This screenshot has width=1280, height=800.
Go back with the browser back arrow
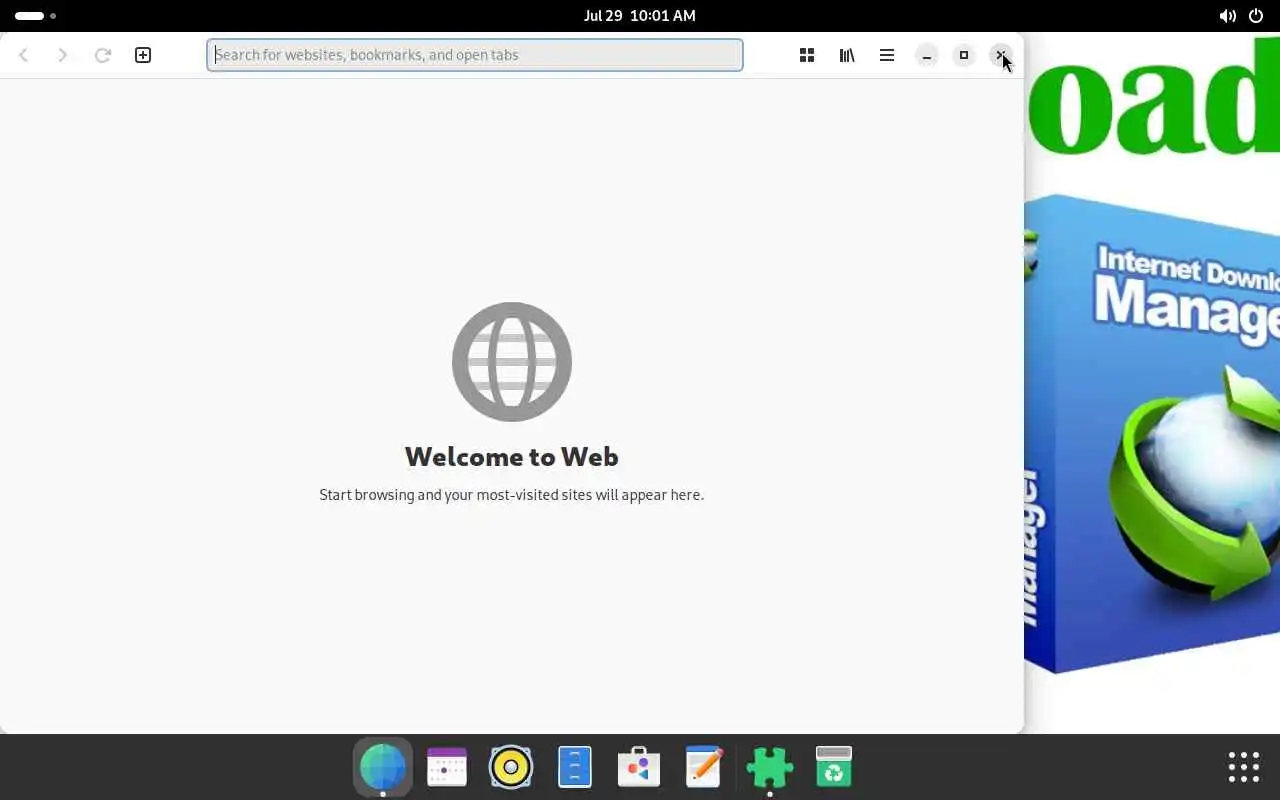(x=24, y=55)
